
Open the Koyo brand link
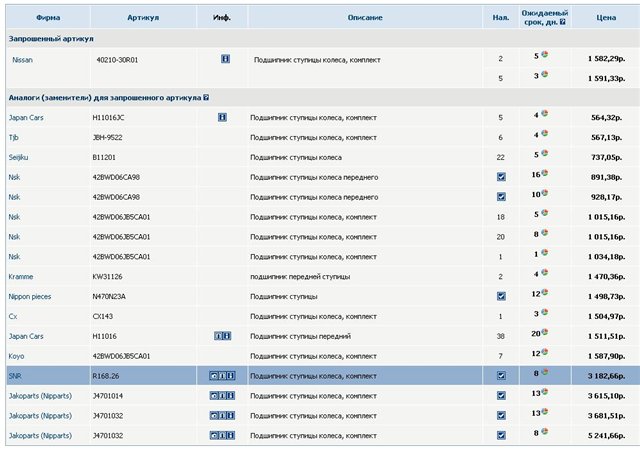[x=16, y=356]
